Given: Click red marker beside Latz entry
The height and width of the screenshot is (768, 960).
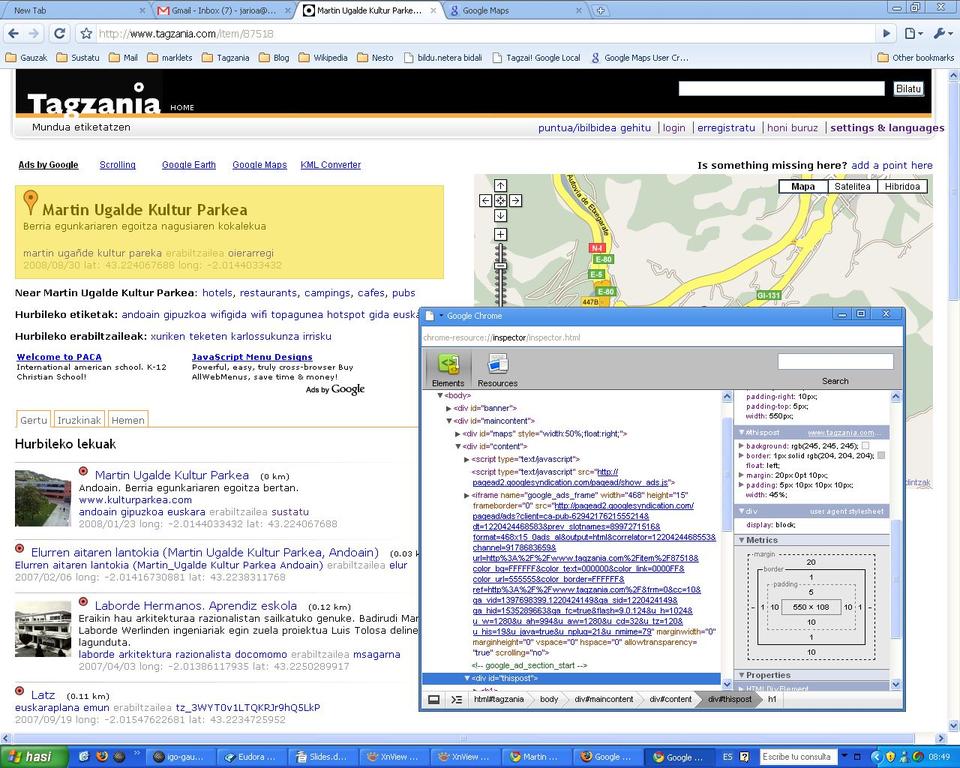Looking at the screenshot, I should pyautogui.click(x=20, y=691).
